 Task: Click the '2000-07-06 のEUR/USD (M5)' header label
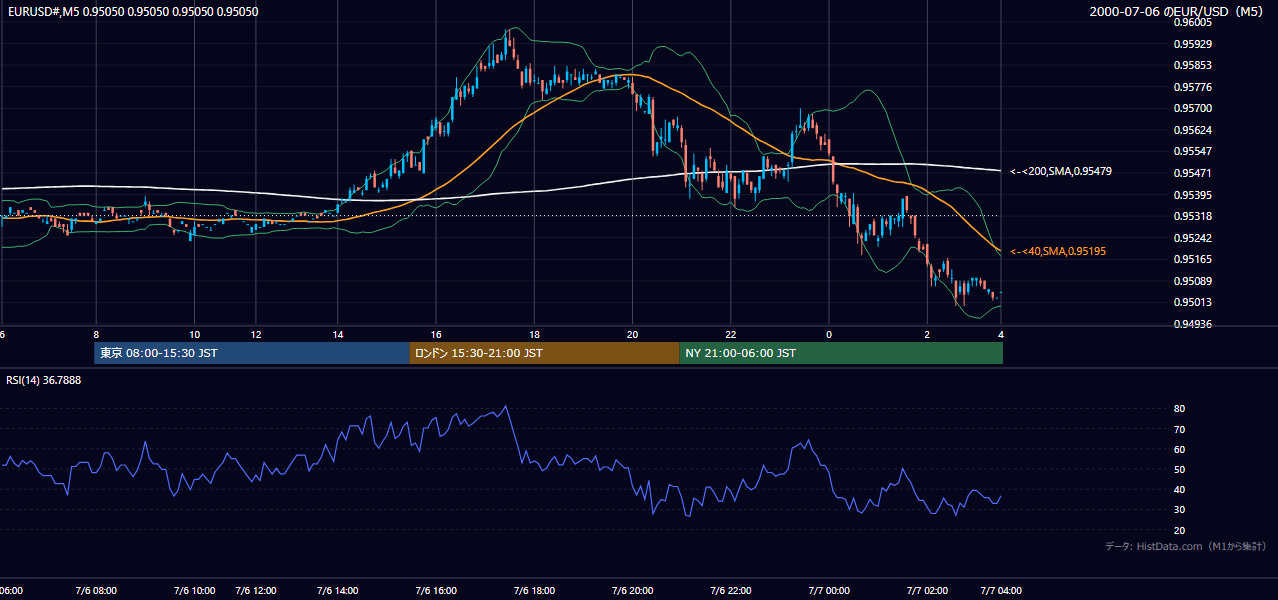pyautogui.click(x=1178, y=12)
